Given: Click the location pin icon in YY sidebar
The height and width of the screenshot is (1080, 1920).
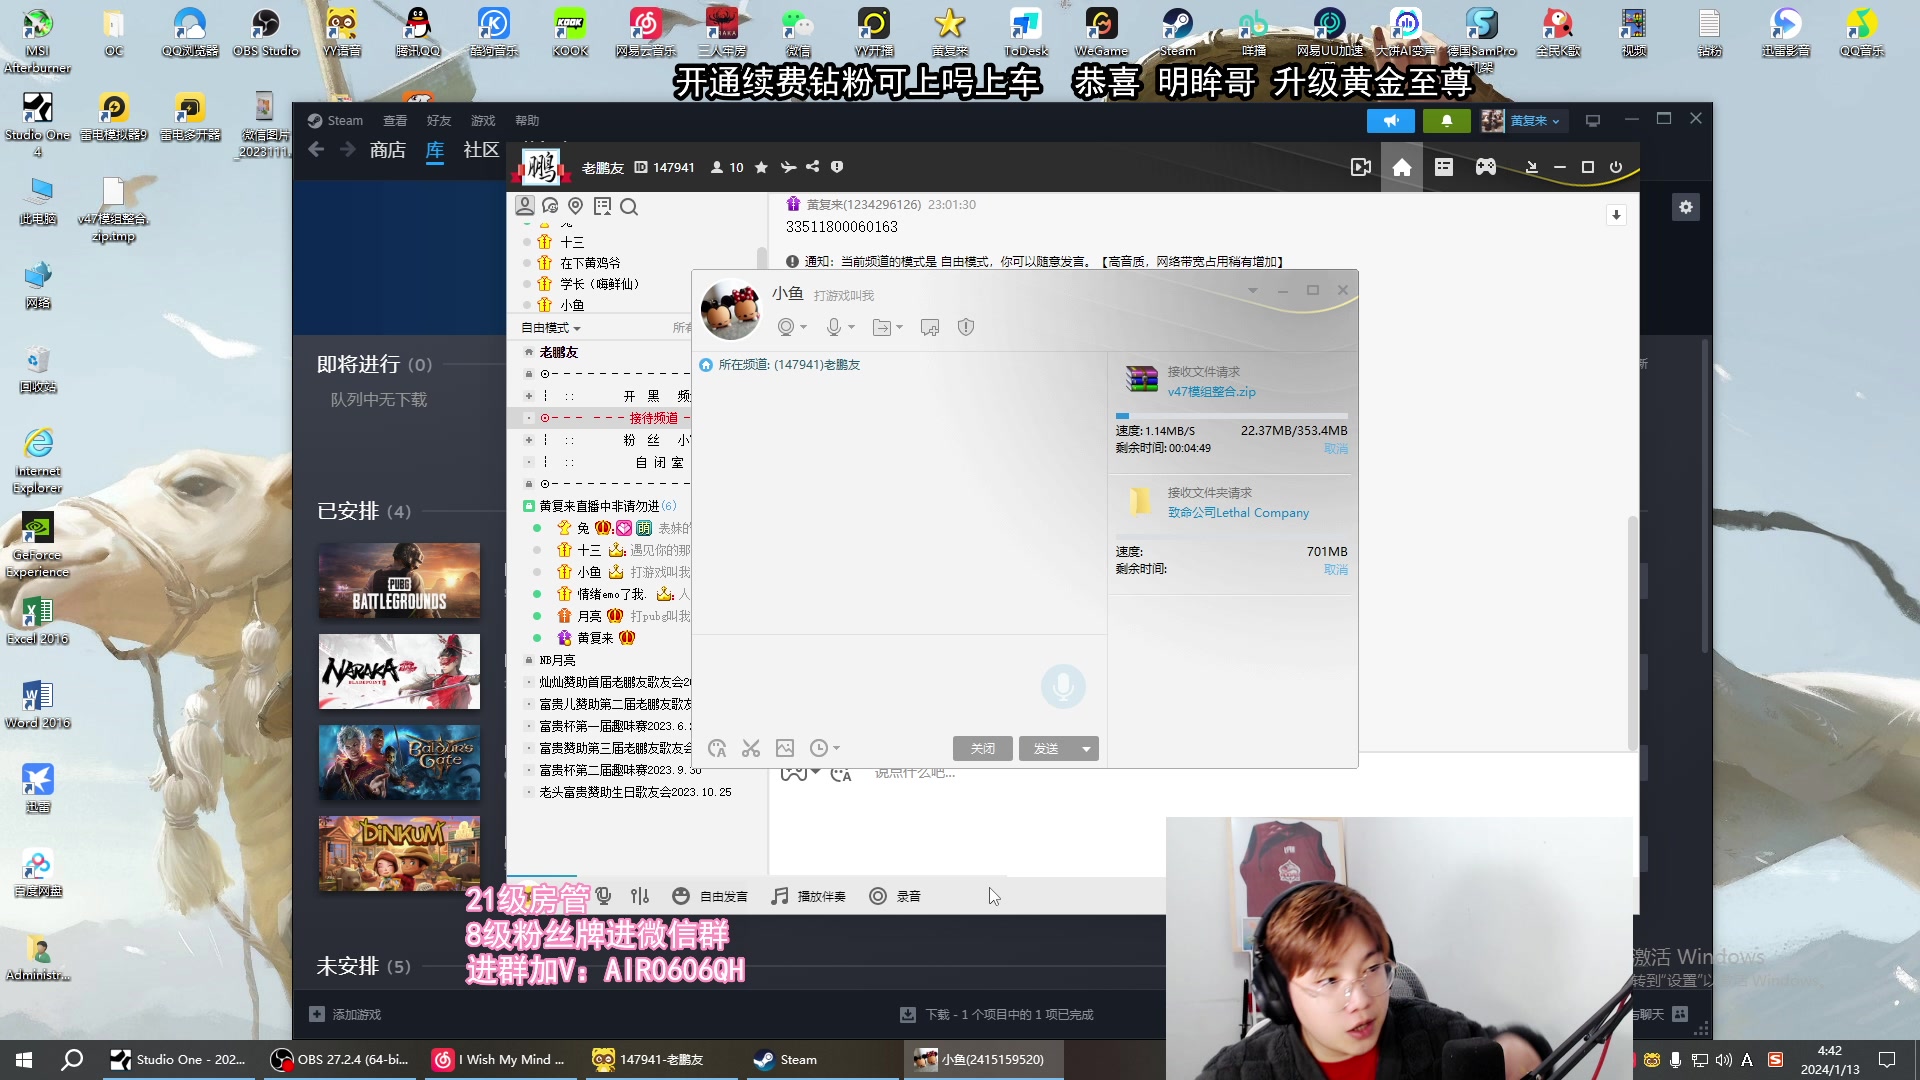Looking at the screenshot, I should point(575,206).
